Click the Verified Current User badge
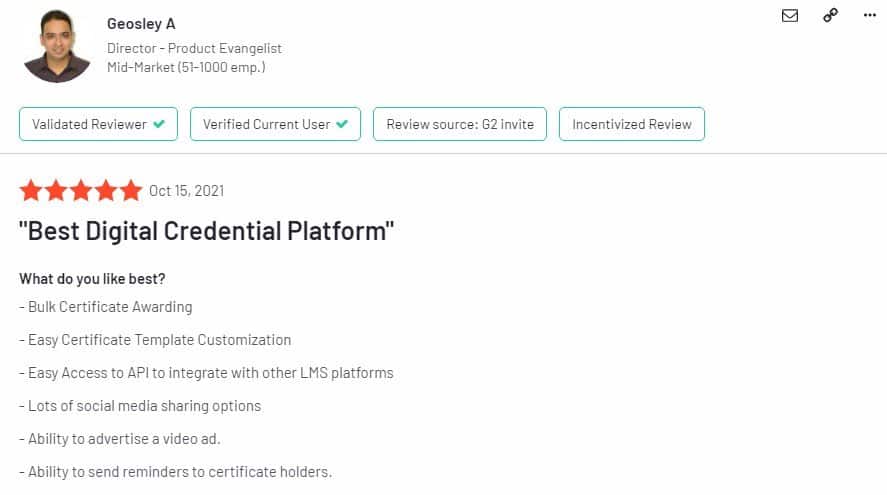Image resolution: width=887 pixels, height=495 pixels. pyautogui.click(x=275, y=125)
